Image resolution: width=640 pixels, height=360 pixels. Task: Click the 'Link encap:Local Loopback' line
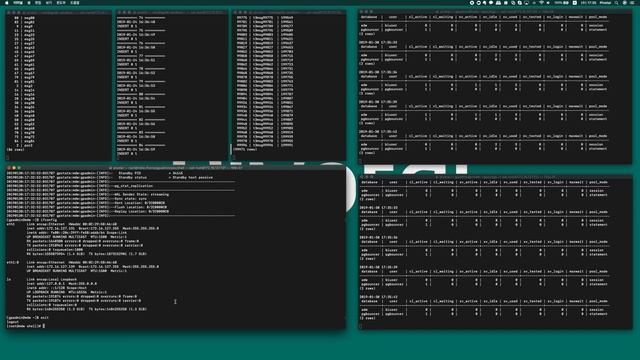tap(51, 279)
